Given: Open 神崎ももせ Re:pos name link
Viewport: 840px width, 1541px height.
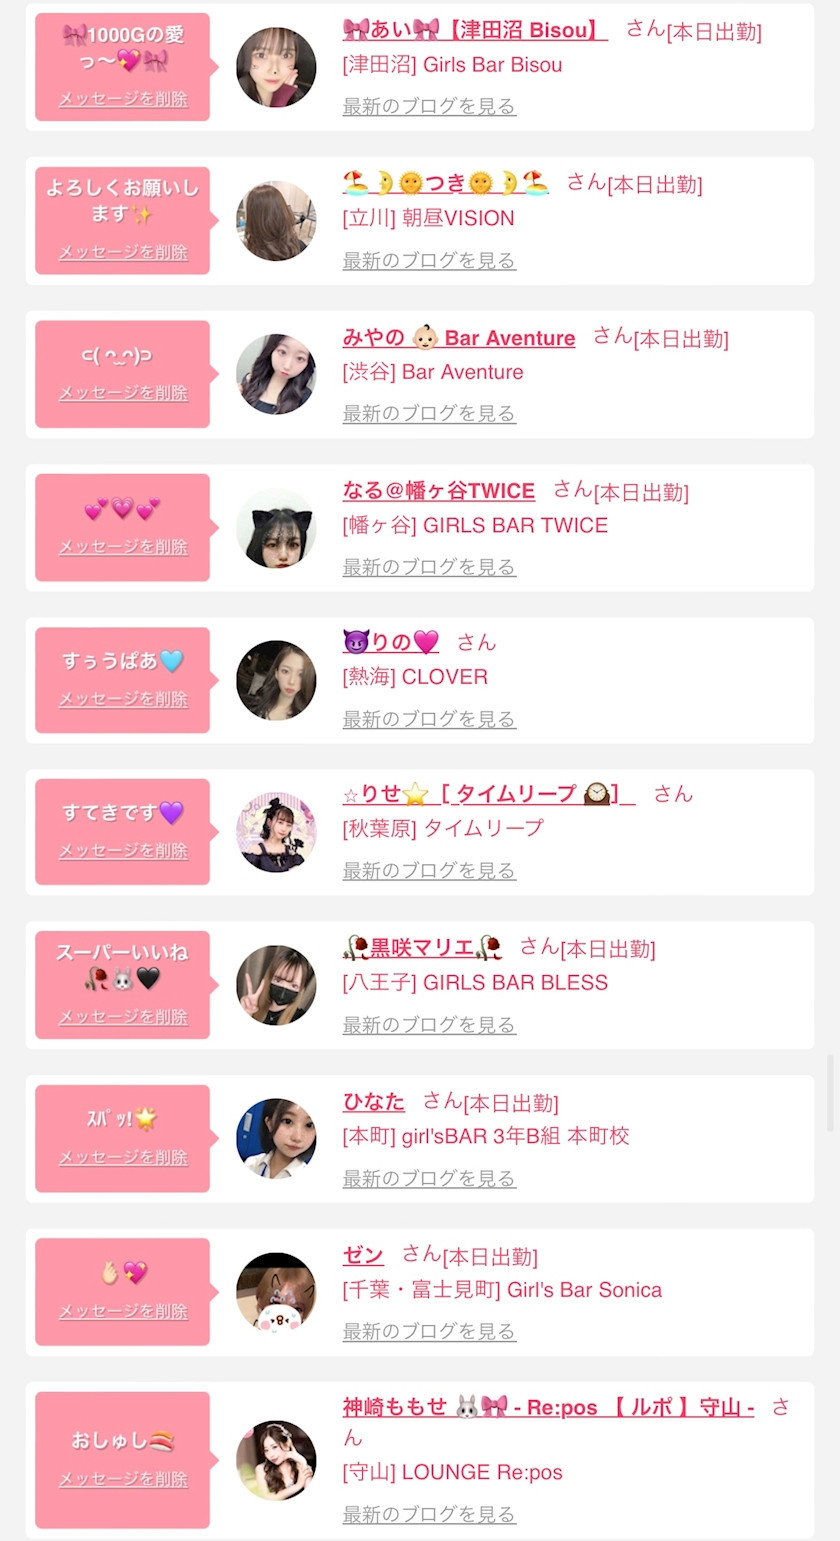Looking at the screenshot, I should click(548, 1407).
